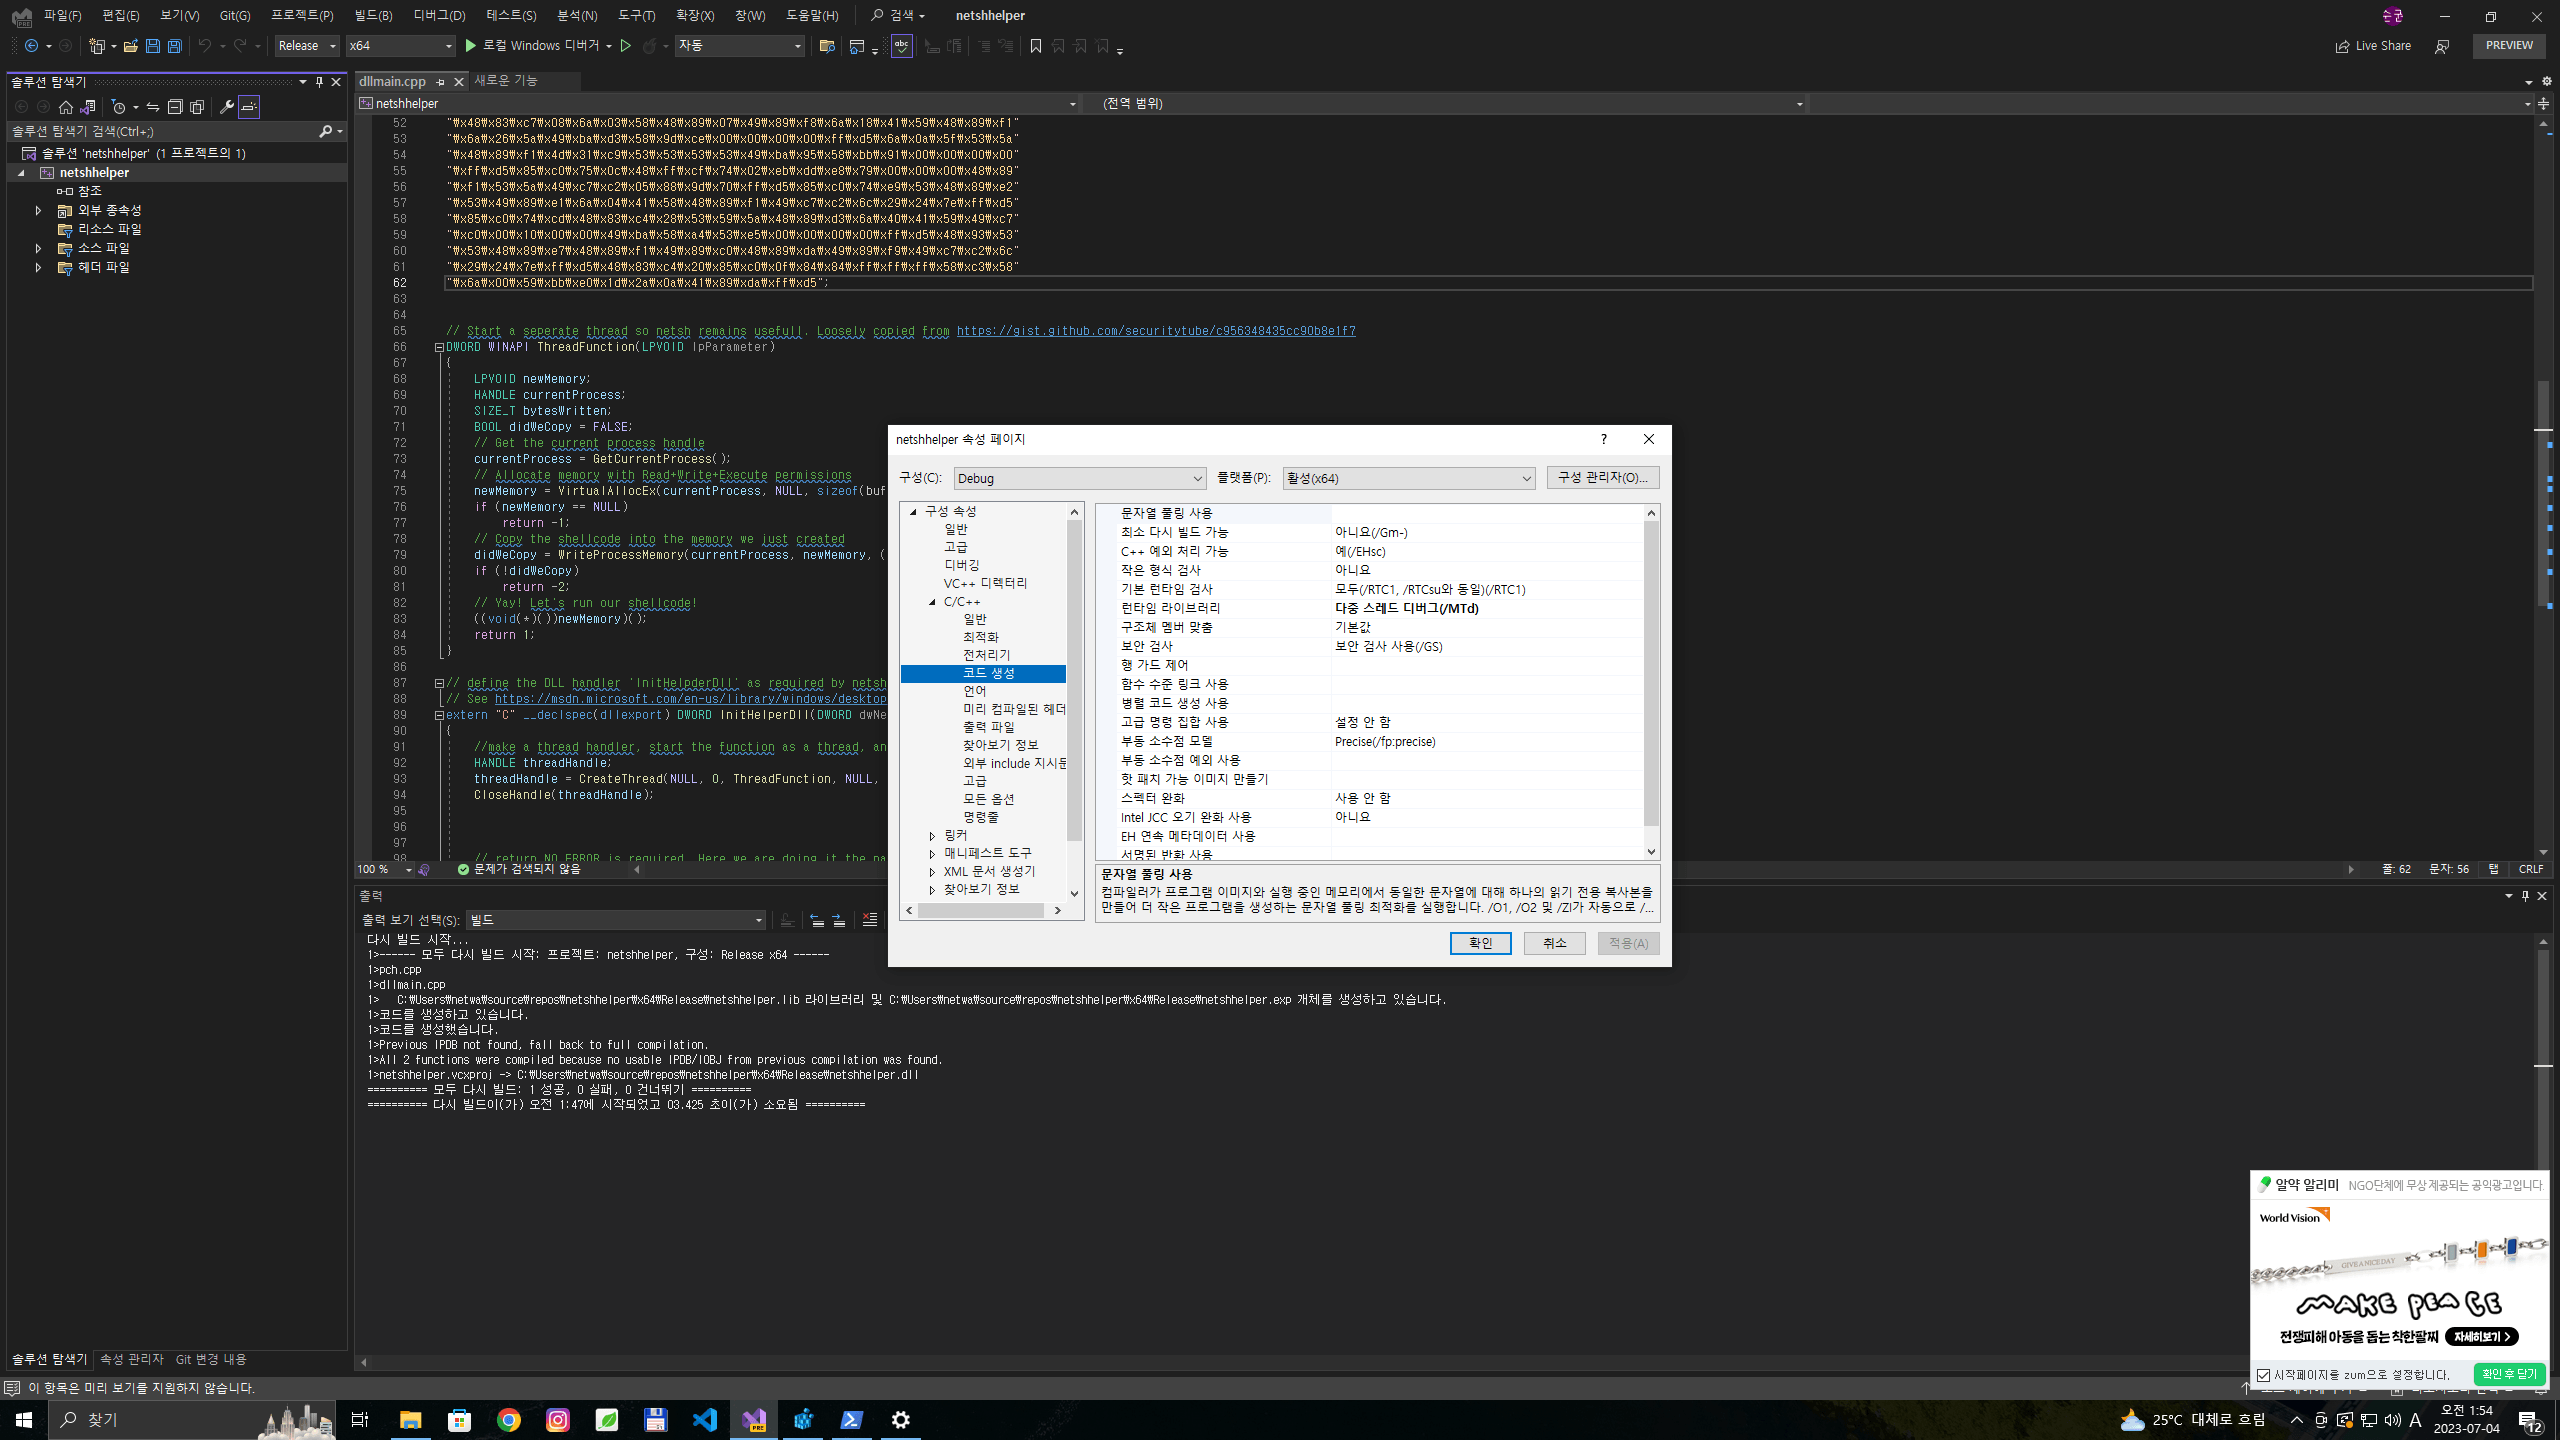Toggle 시작페이지를 zum으로 설정 checkbox
Viewport: 2560px width, 1440px height.
click(2264, 1375)
